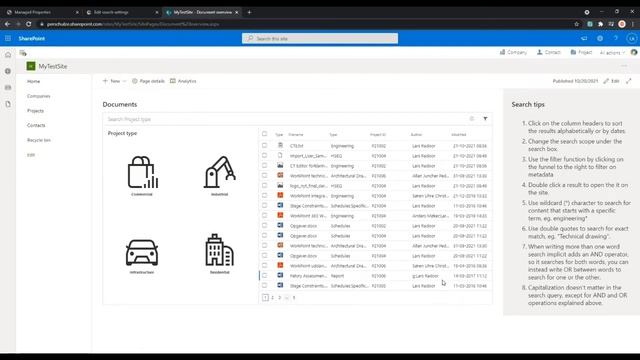Click the news icon in left rail

click(8, 88)
